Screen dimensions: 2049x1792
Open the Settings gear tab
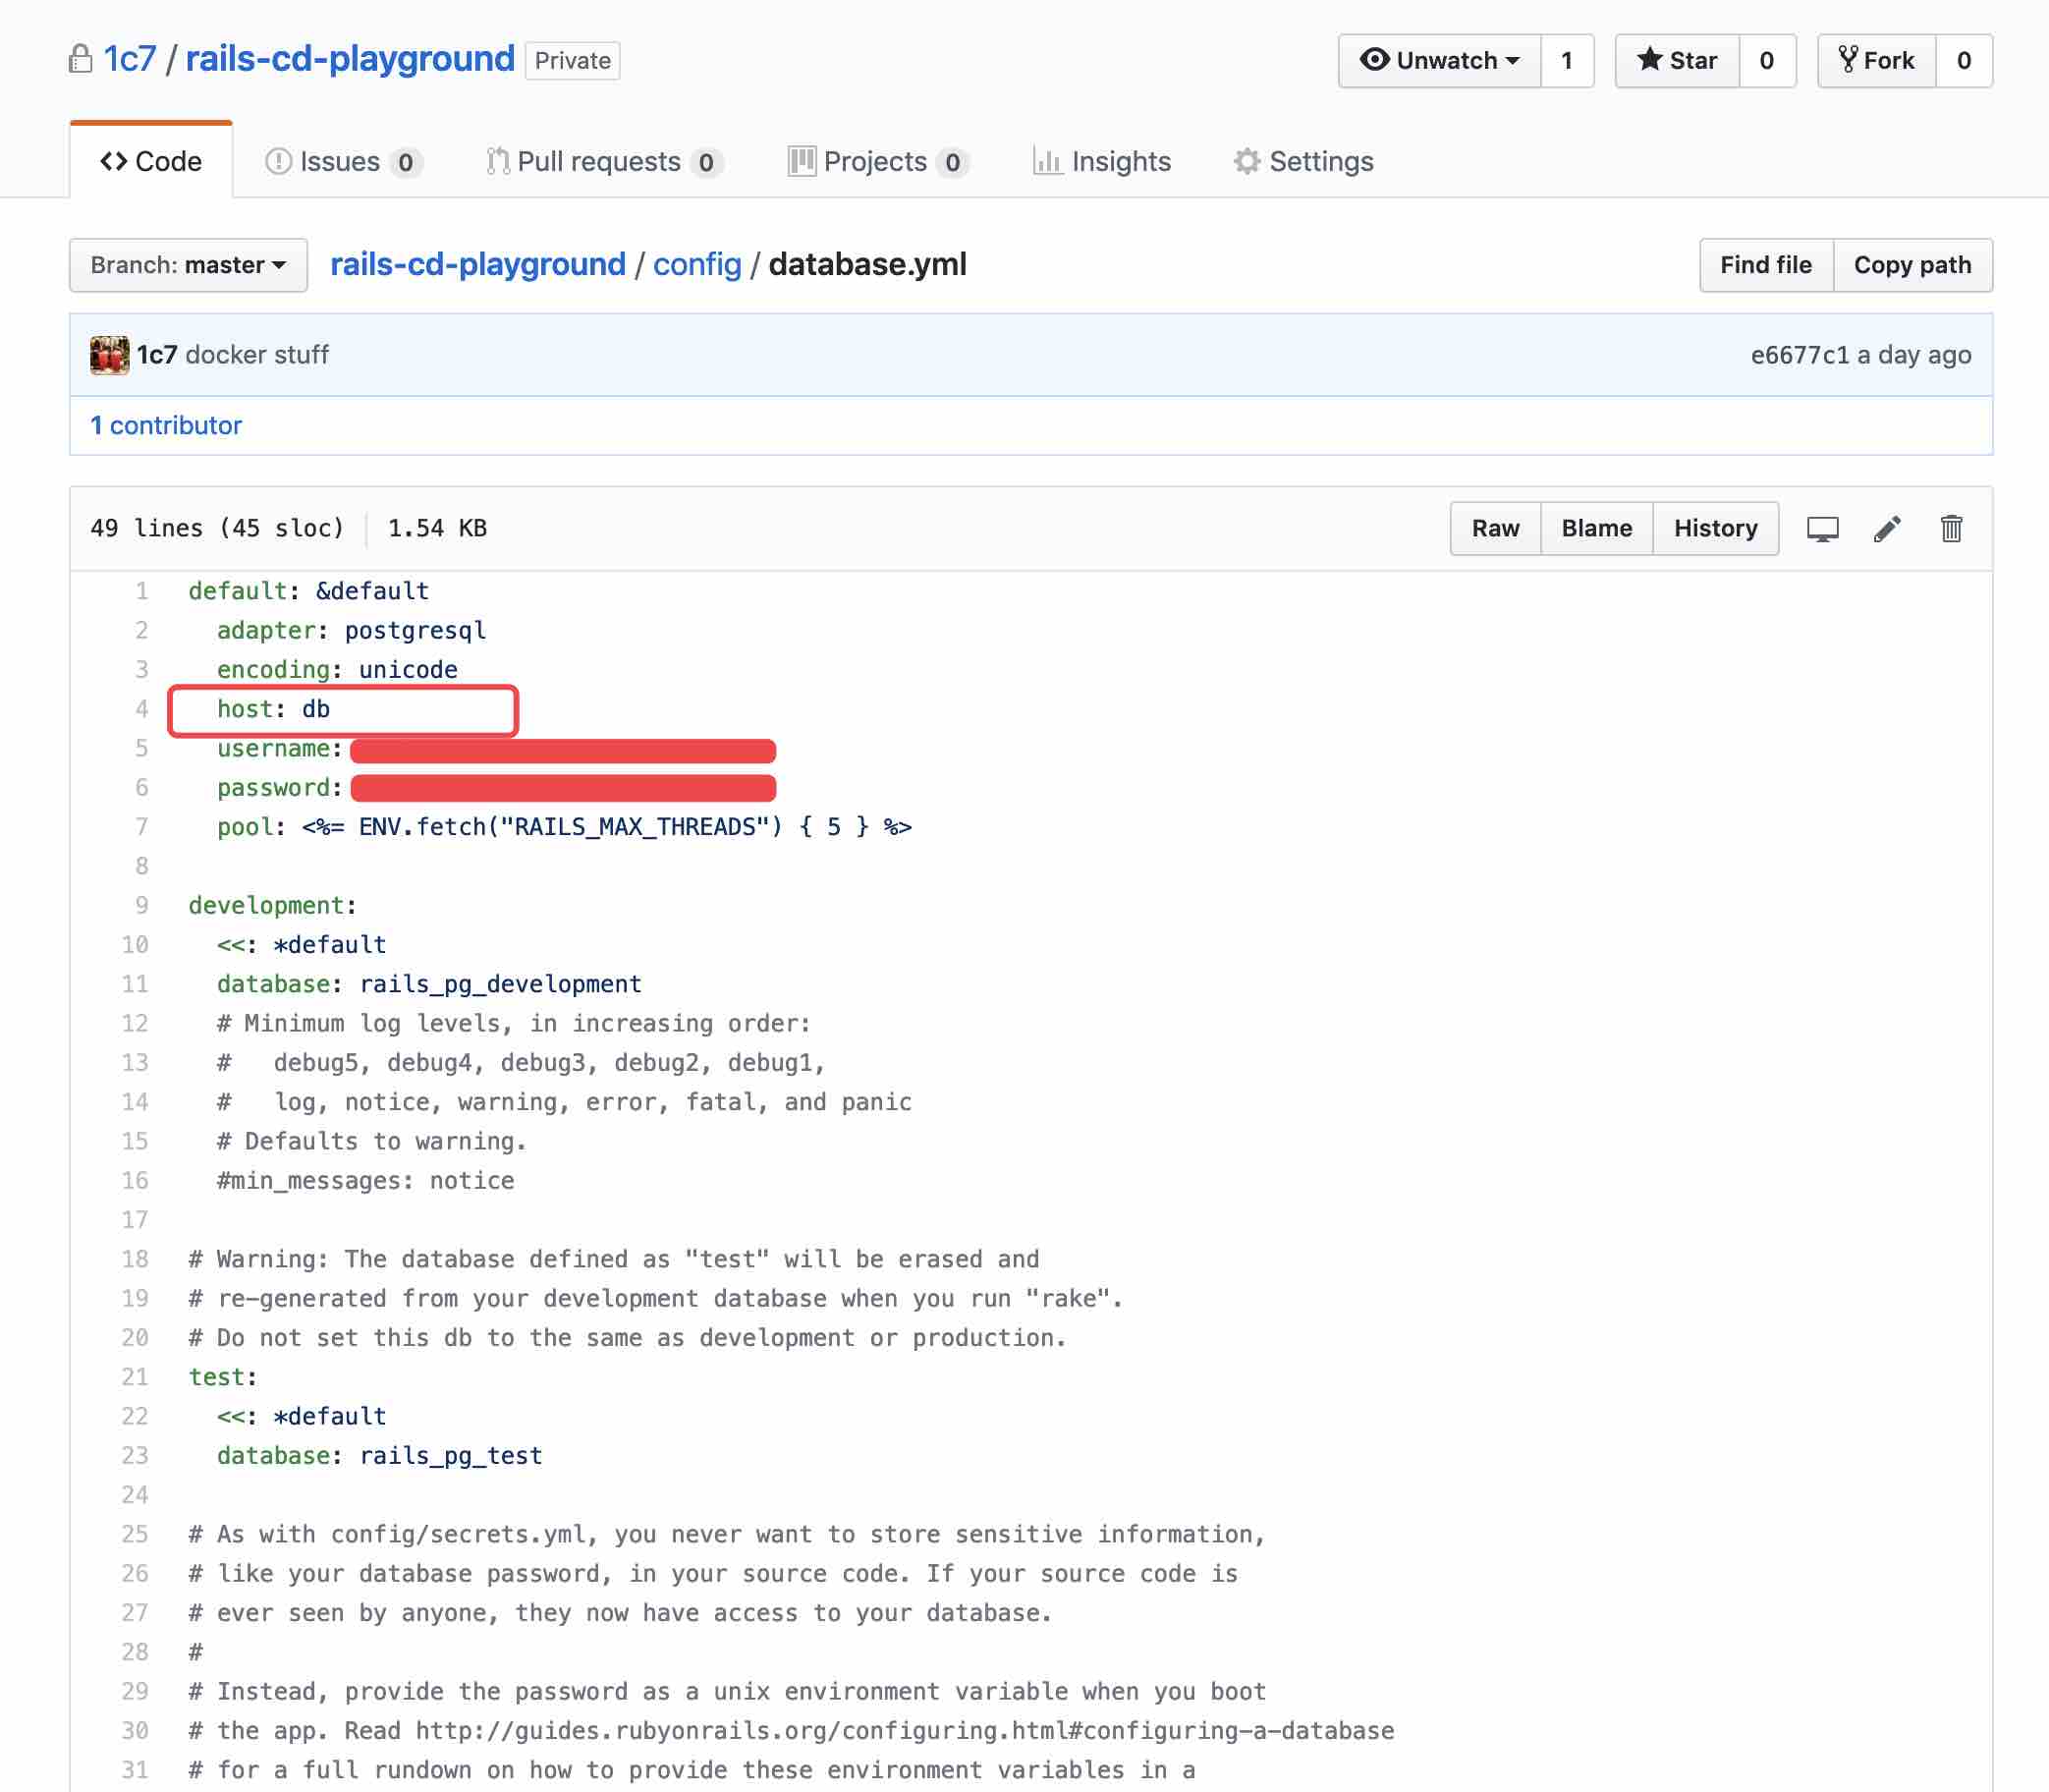click(x=1303, y=162)
